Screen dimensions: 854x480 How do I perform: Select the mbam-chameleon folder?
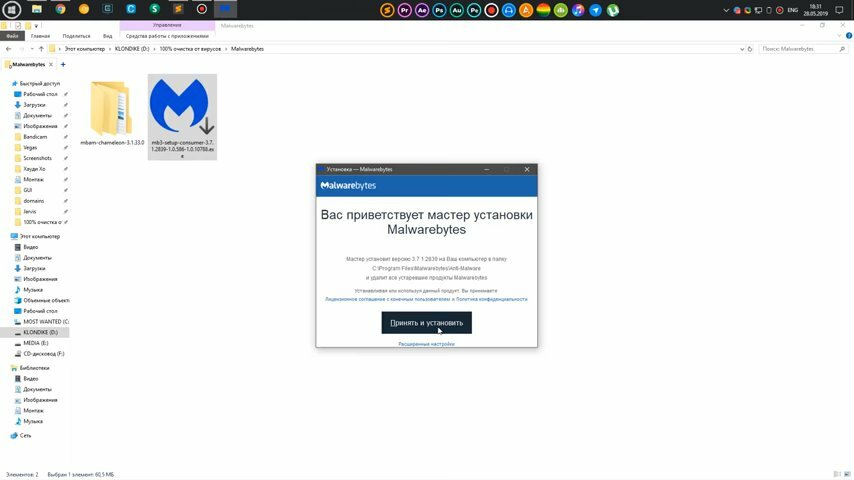[x=112, y=113]
